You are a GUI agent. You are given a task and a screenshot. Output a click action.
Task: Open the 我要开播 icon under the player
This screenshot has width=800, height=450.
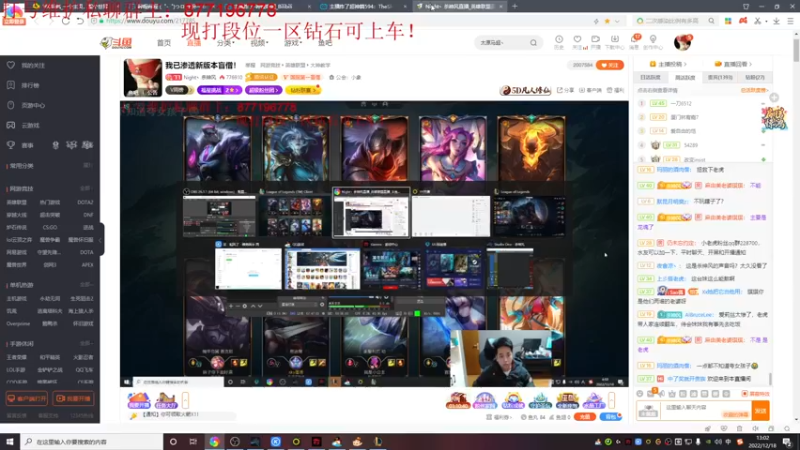point(139,401)
